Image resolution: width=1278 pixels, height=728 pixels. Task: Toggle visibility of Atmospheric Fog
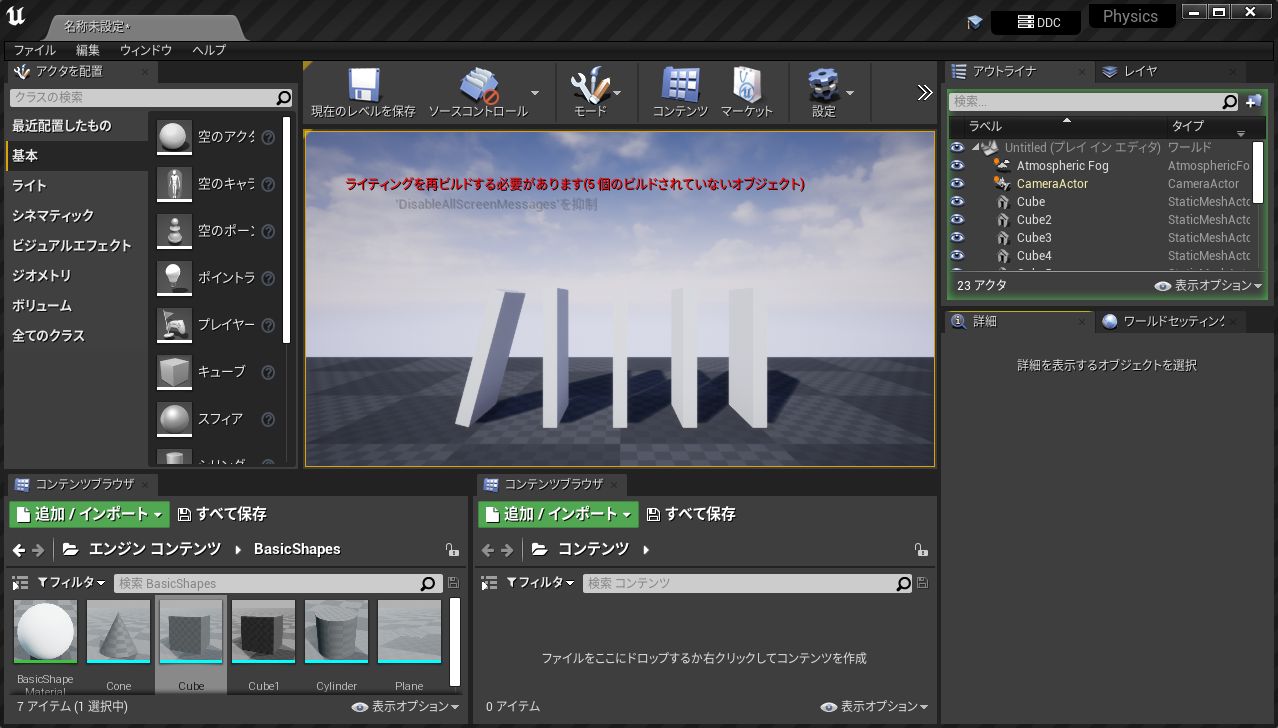tap(957, 165)
